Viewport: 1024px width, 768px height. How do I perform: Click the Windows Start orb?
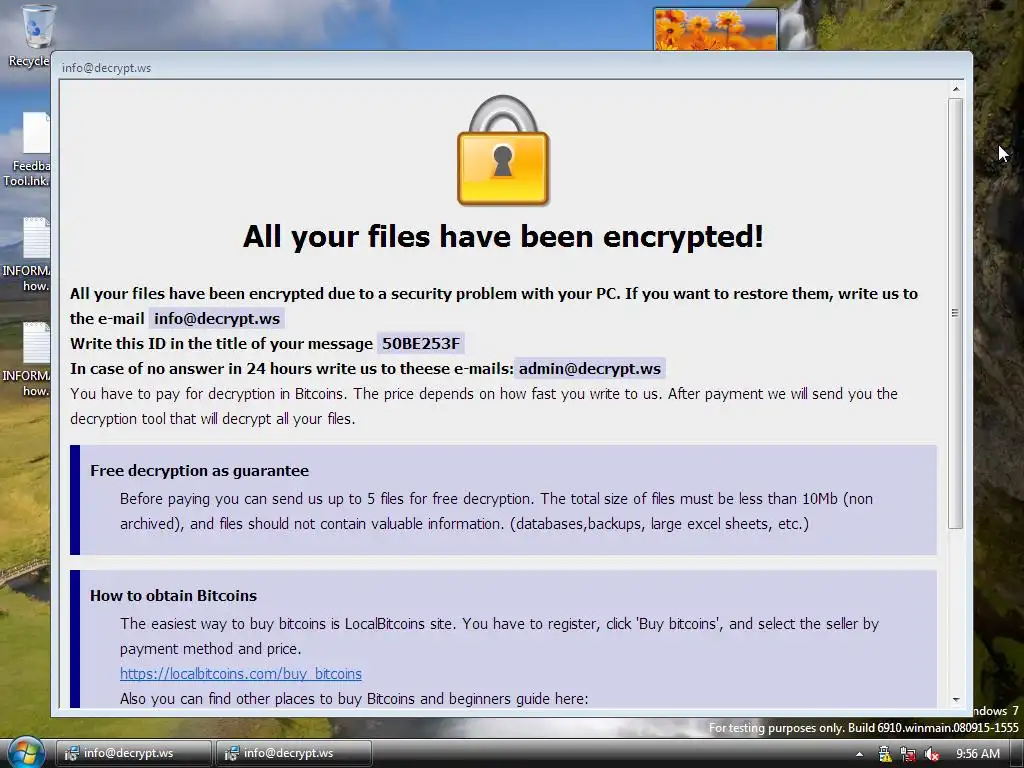25,752
